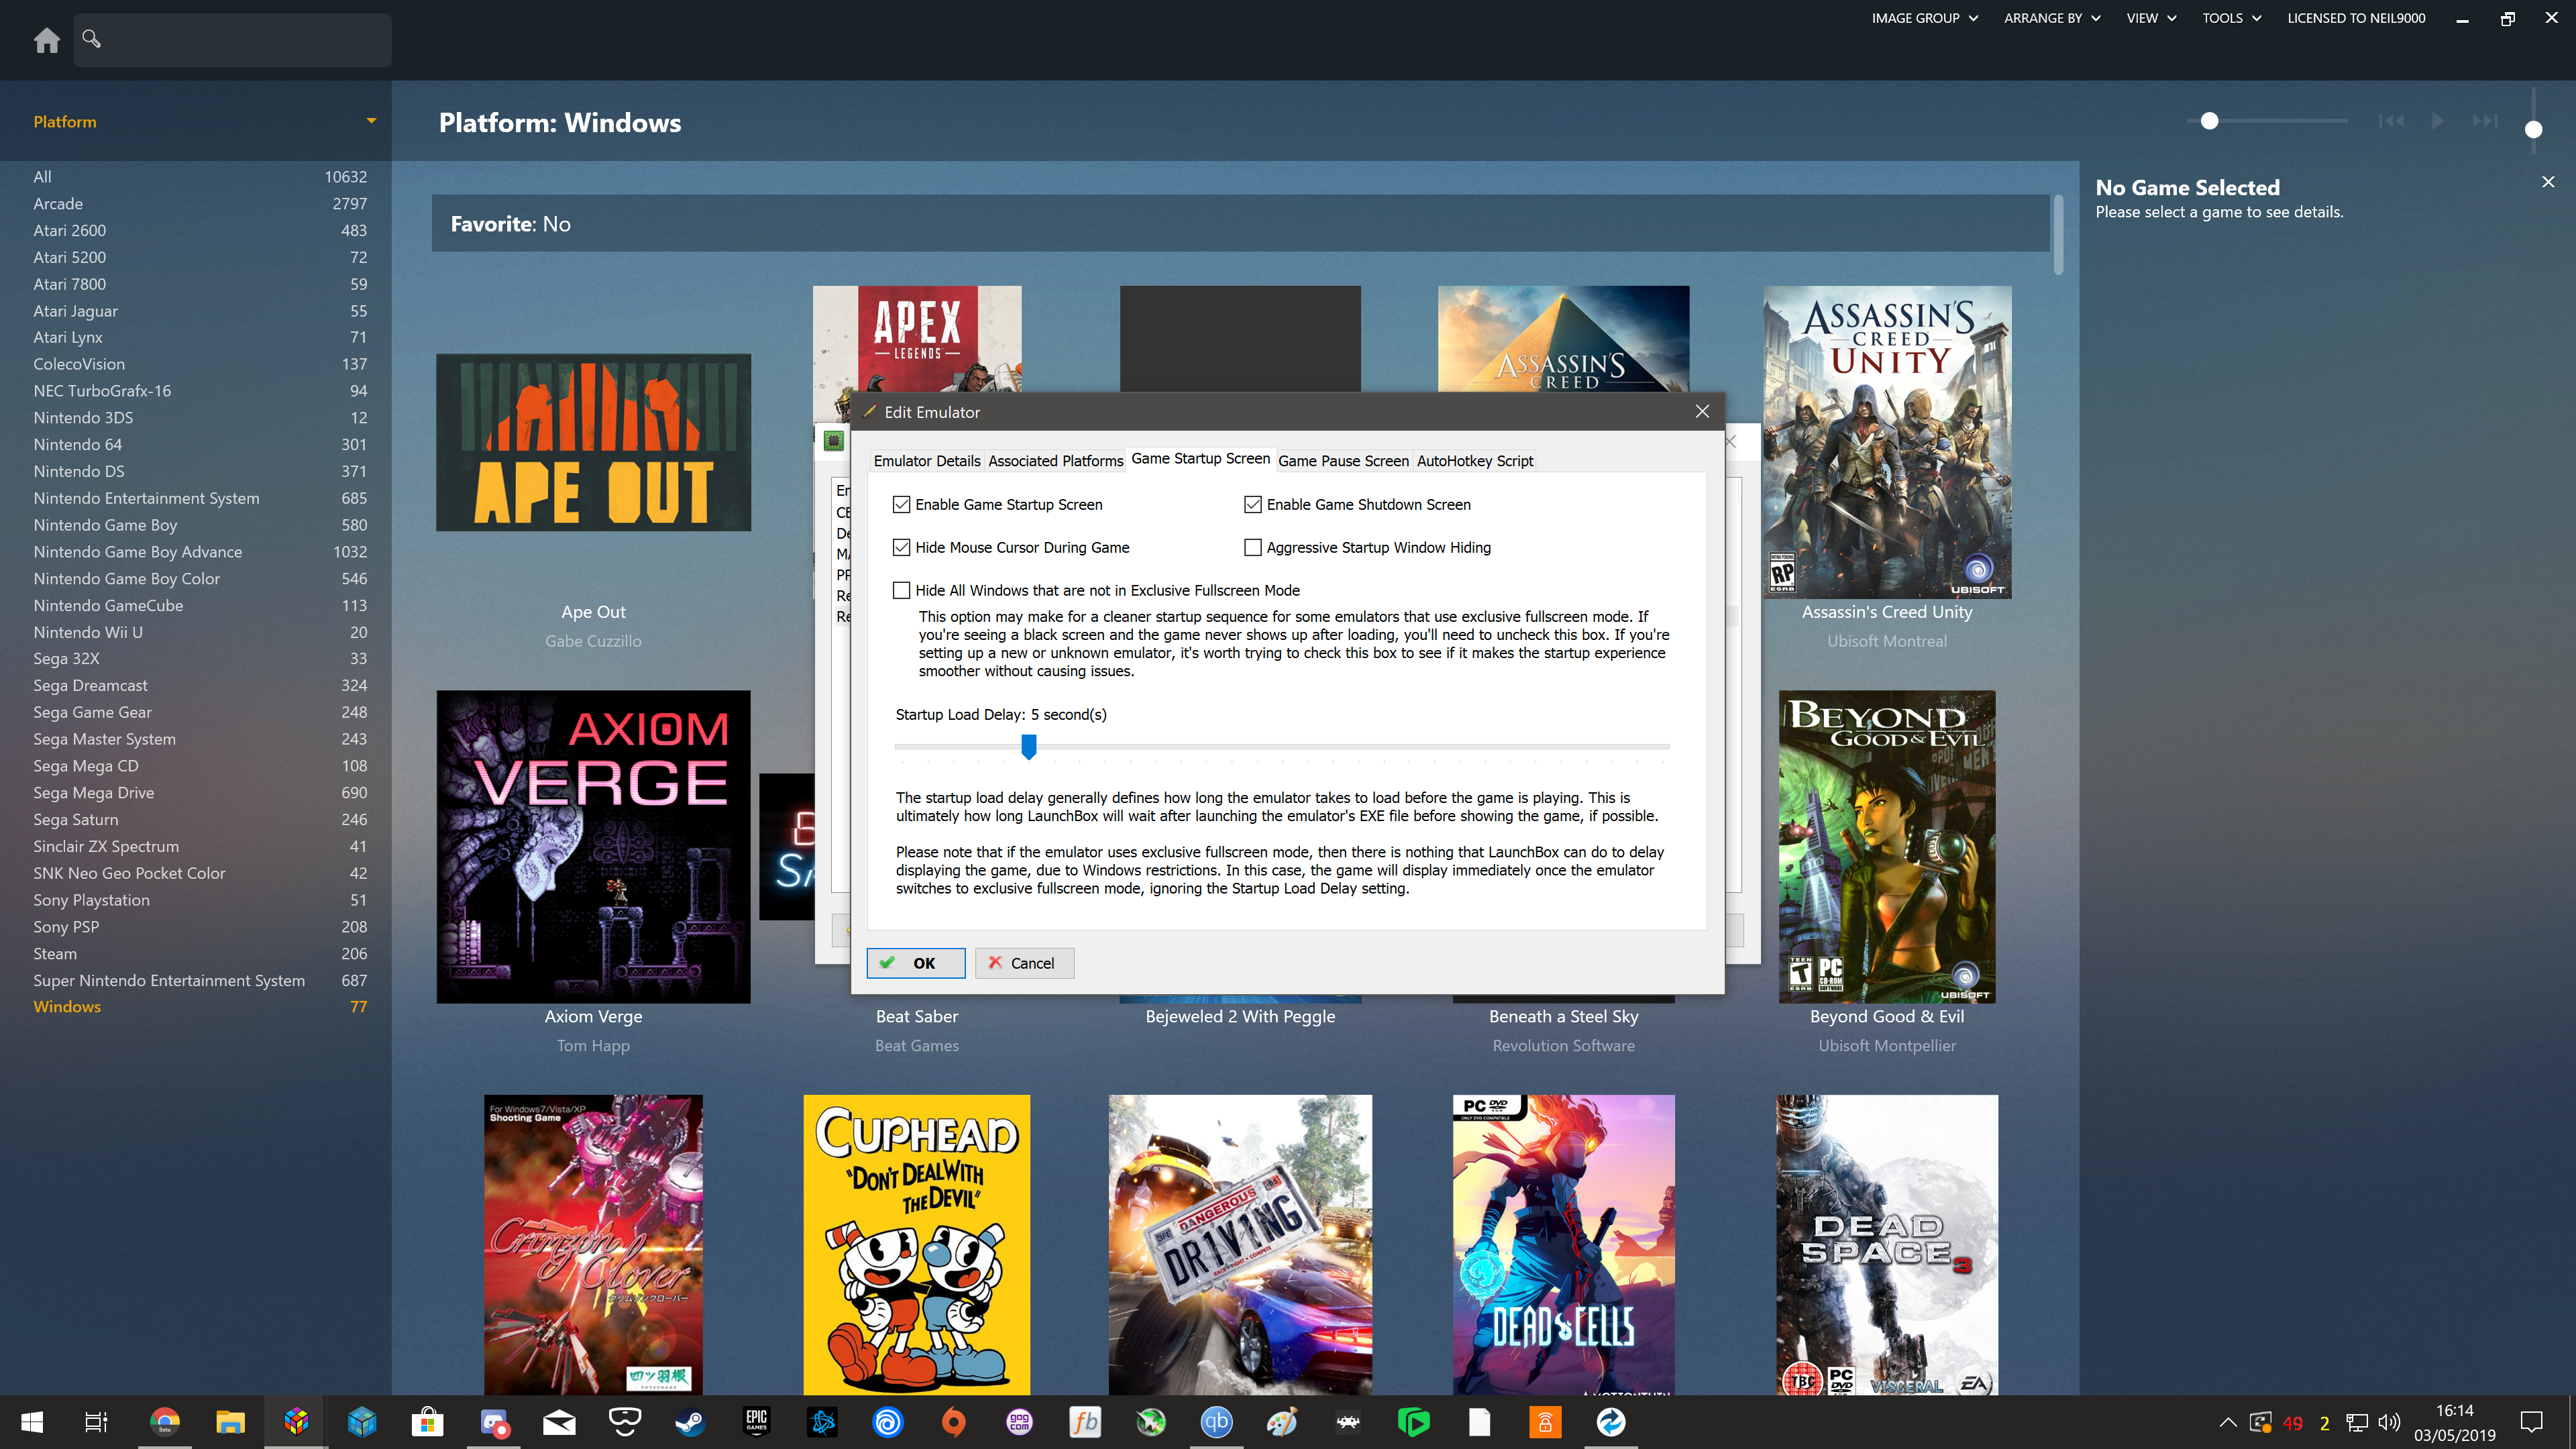The image size is (2576, 1449).
Task: Adjust the box art size slider
Action: [x=2209, y=121]
